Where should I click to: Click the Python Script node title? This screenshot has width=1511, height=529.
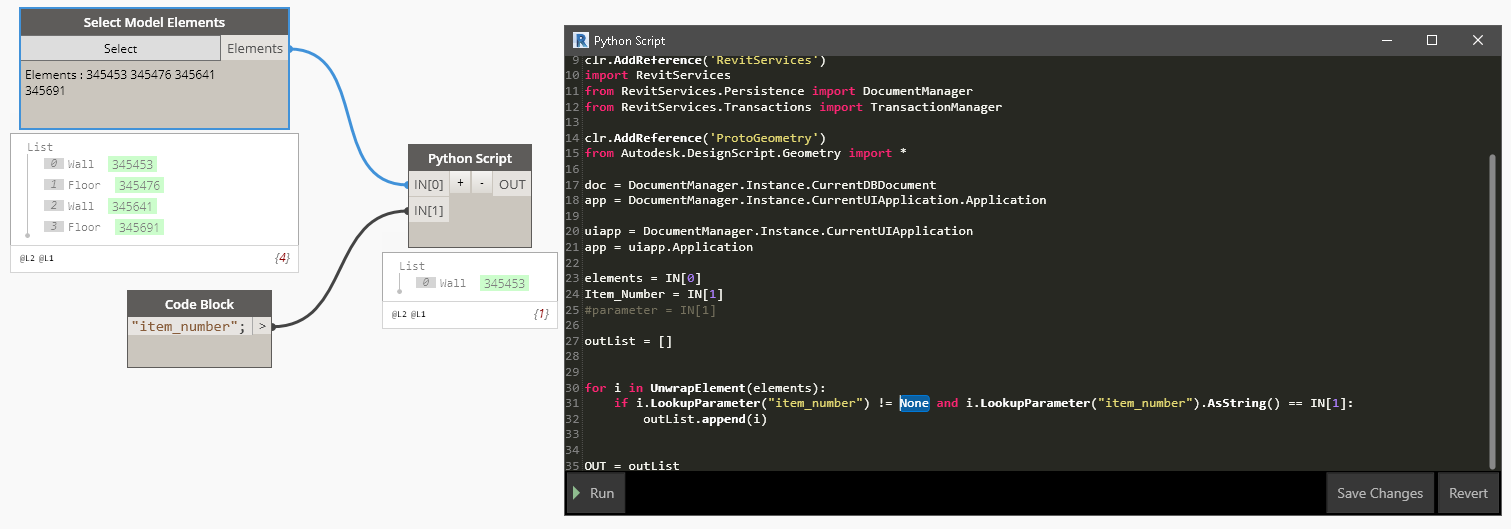[x=470, y=158]
